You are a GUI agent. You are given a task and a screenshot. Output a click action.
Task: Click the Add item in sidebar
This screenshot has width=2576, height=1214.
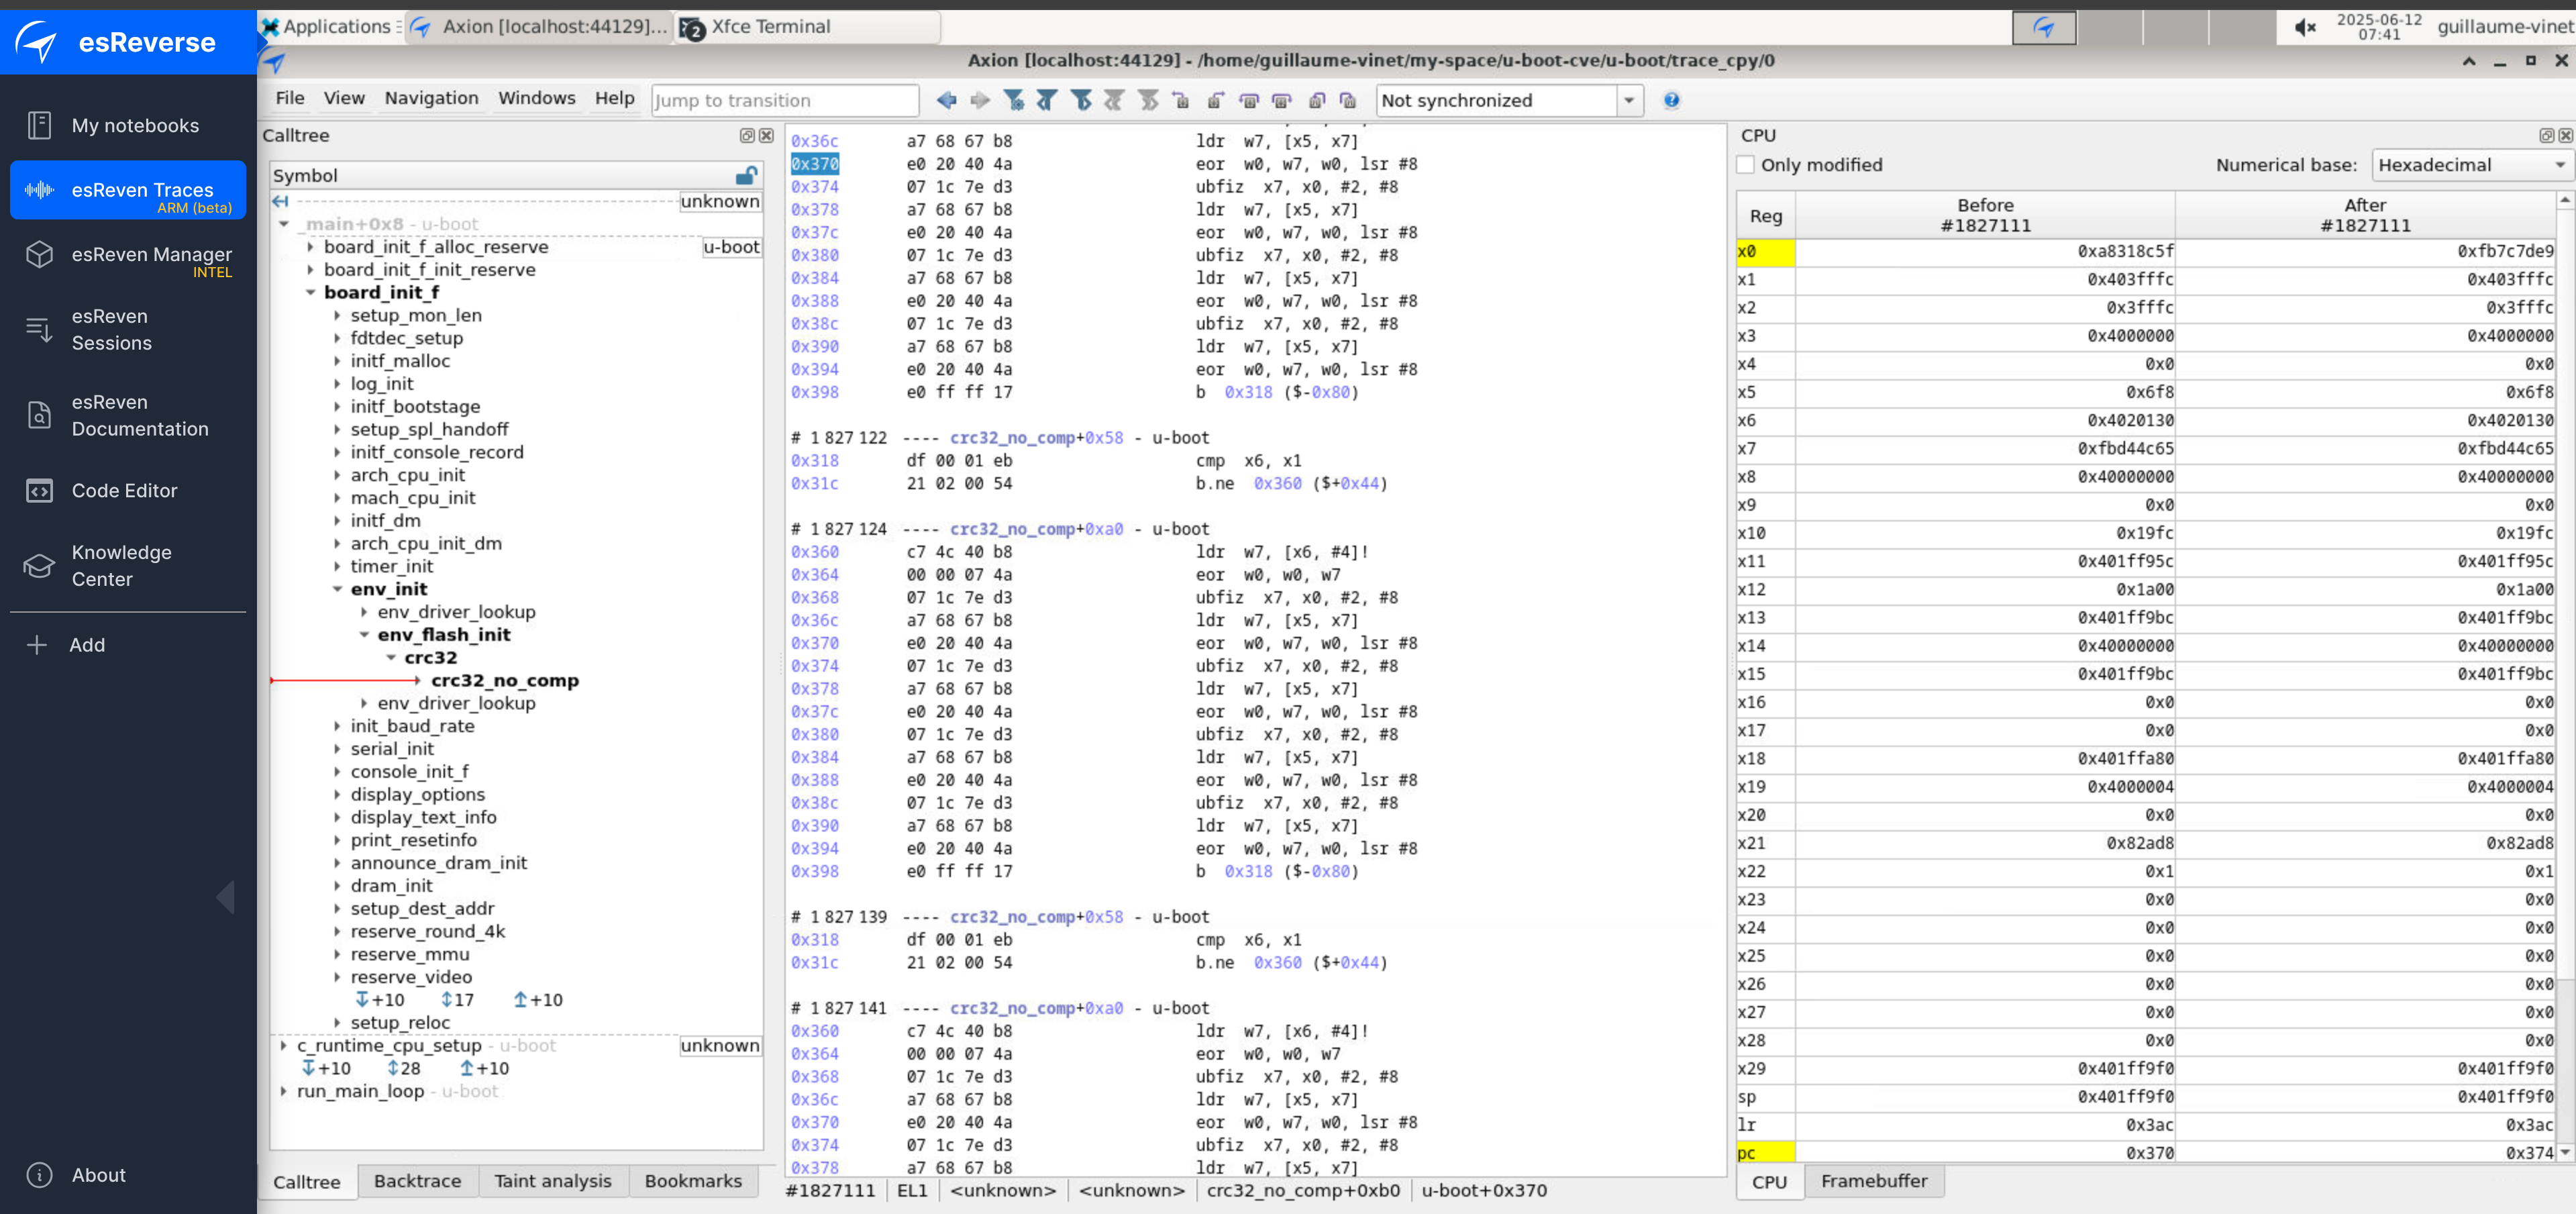click(x=86, y=645)
